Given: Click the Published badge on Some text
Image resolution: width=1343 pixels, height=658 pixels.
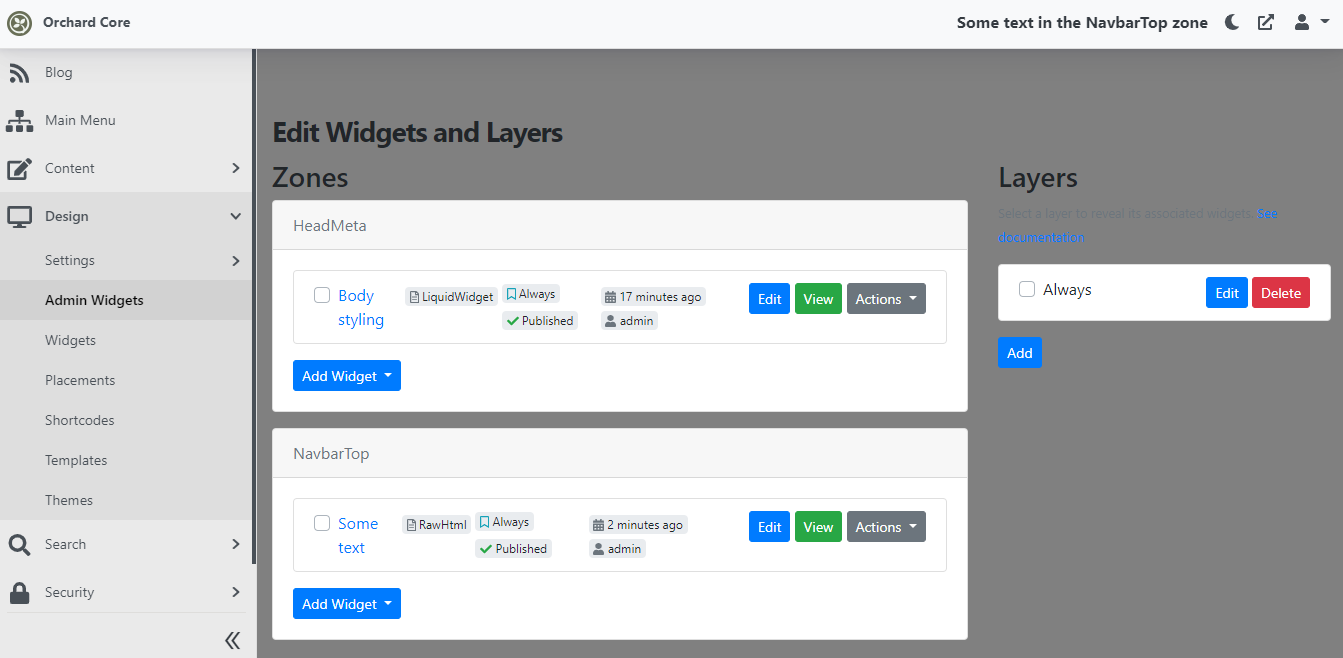Looking at the screenshot, I should [x=513, y=549].
